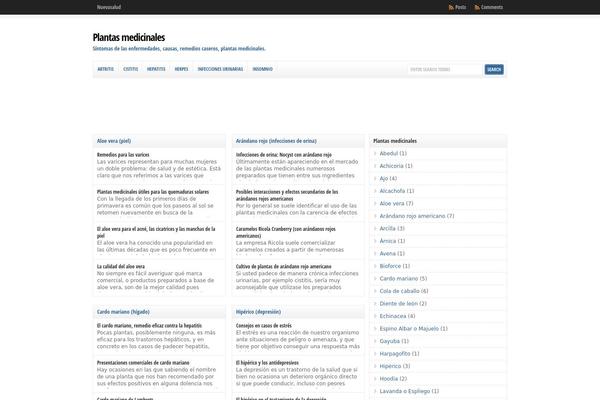This screenshot has height=400, width=600.
Task: Open the Alcachofa (1) category
Action: (x=397, y=191)
